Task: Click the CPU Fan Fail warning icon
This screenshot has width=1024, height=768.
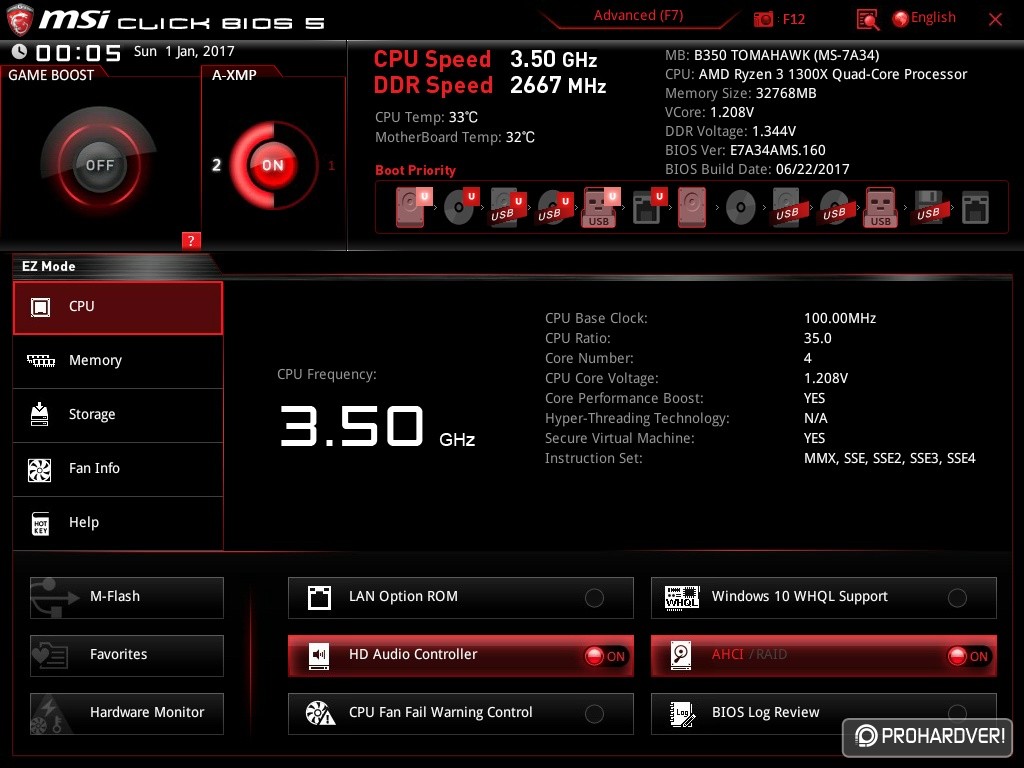Action: [x=320, y=713]
